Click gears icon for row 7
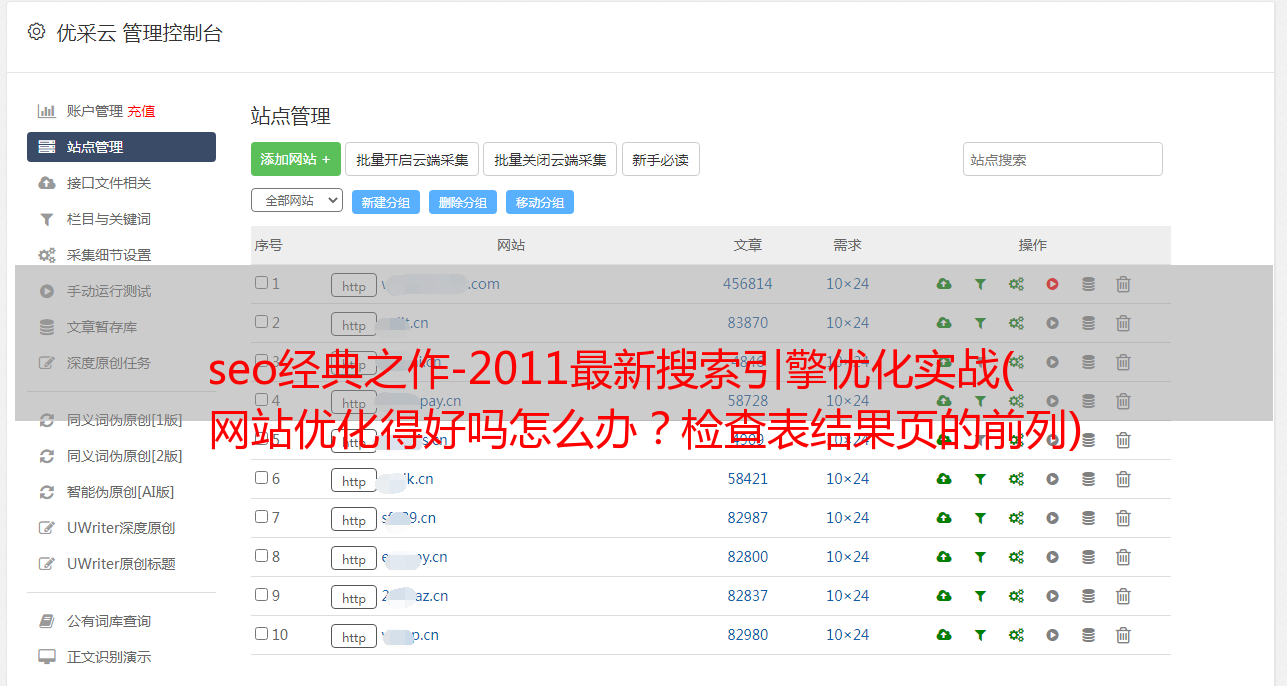The height and width of the screenshot is (686, 1287). click(1016, 518)
